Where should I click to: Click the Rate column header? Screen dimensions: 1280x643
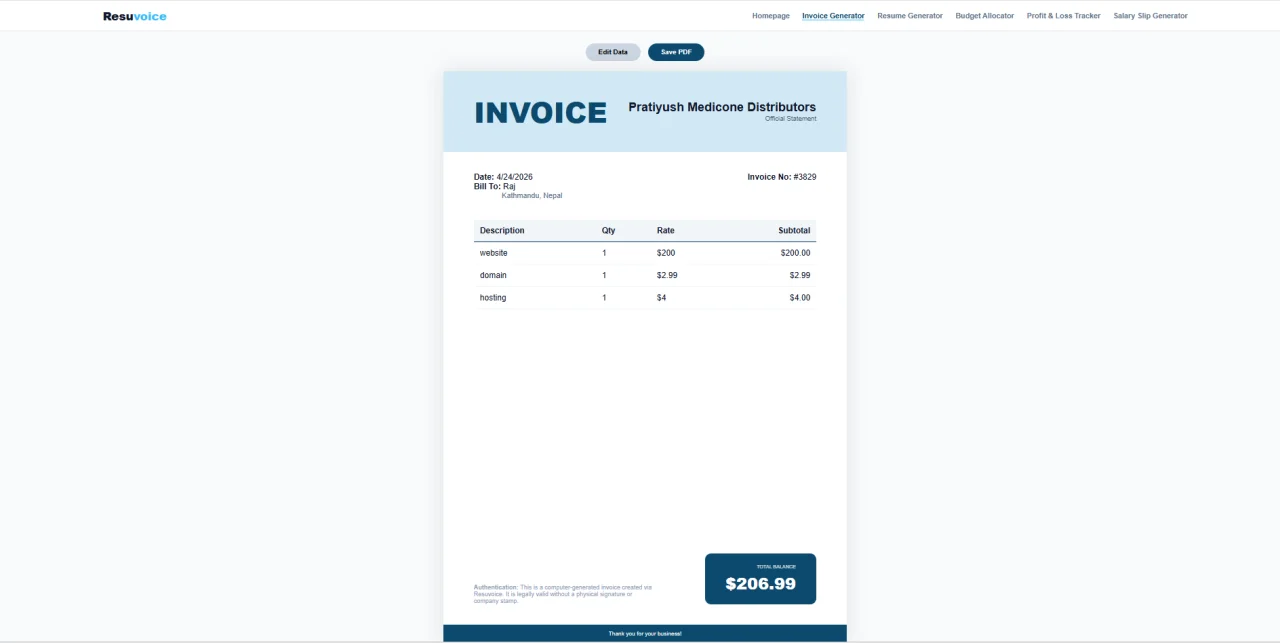click(666, 231)
